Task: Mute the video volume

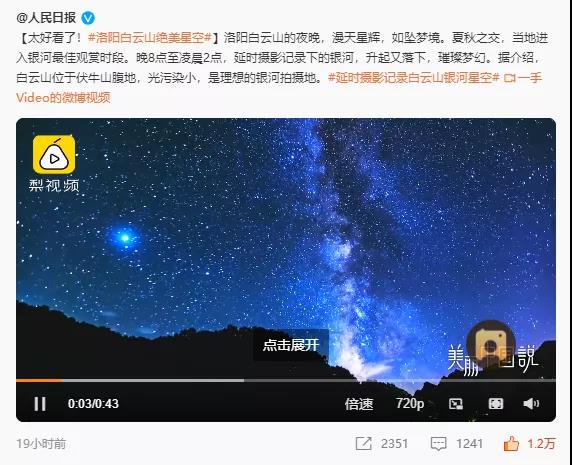Action: (x=531, y=404)
